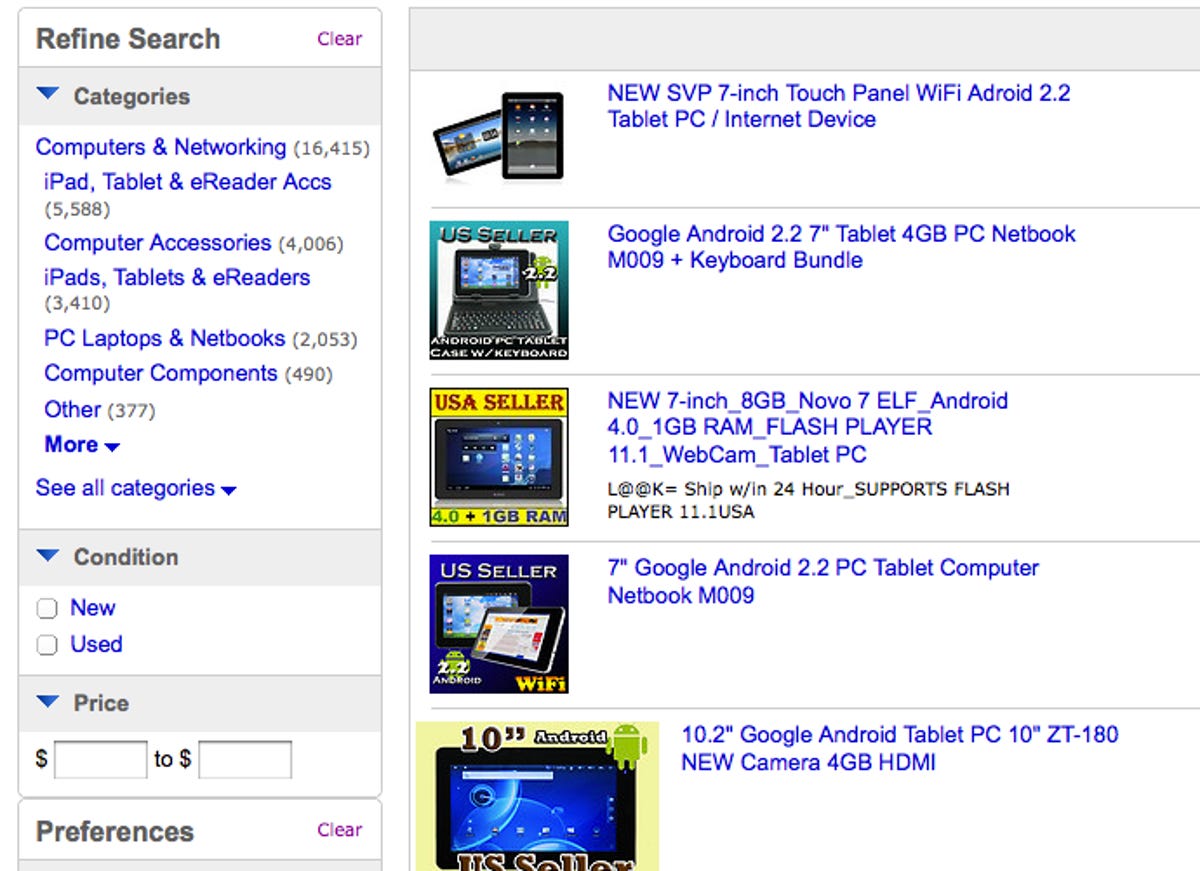Click the maximum price input field

(244, 760)
